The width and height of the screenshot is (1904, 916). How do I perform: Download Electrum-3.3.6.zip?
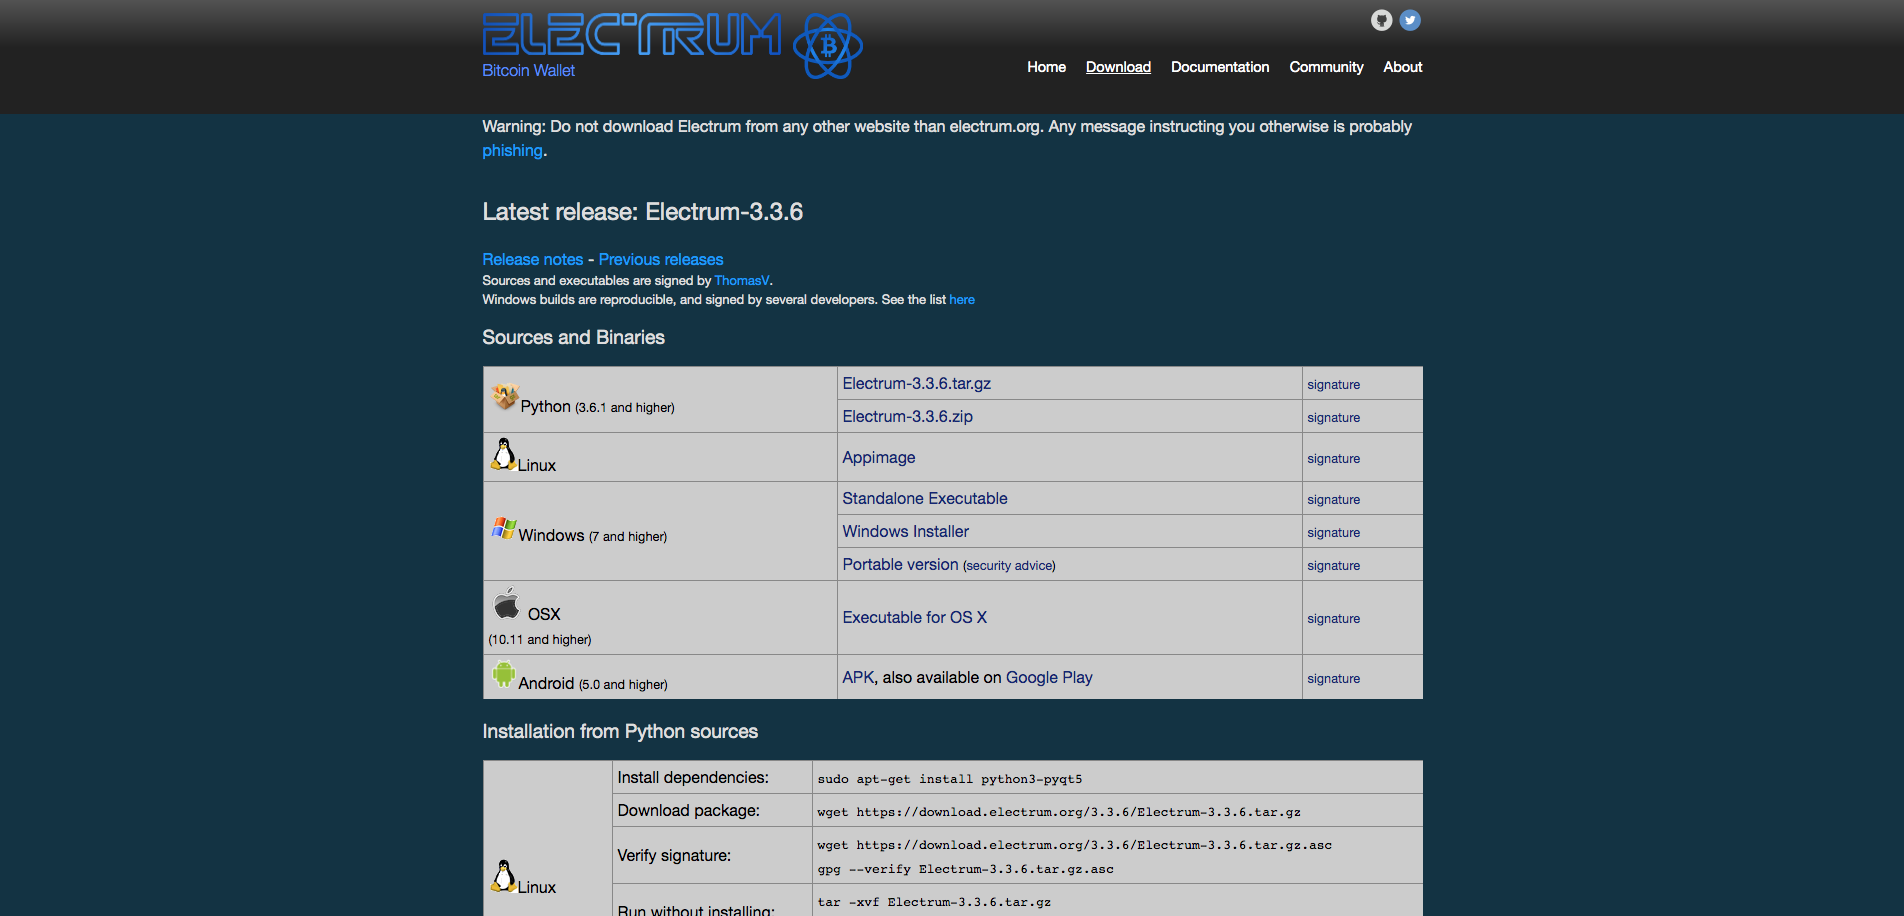[907, 417]
